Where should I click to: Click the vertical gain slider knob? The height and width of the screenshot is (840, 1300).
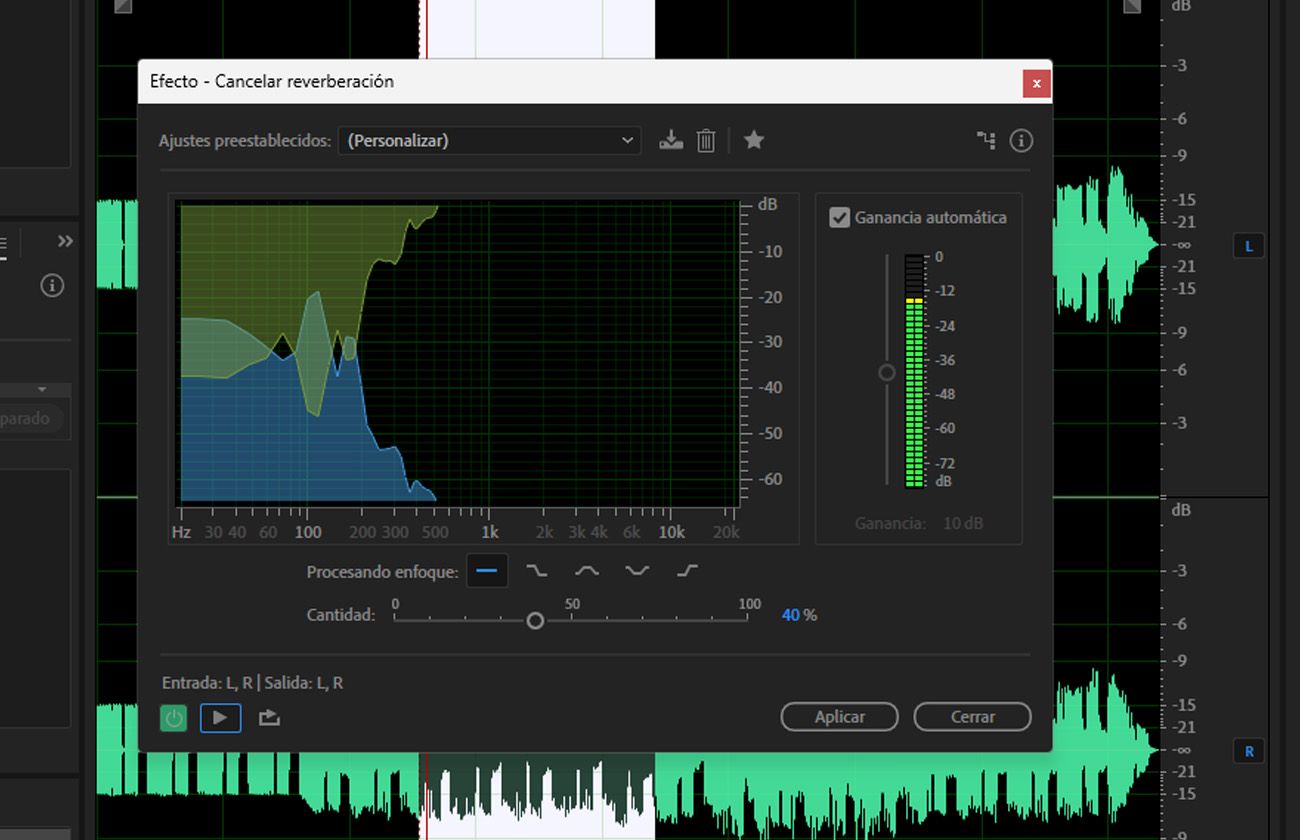887,373
